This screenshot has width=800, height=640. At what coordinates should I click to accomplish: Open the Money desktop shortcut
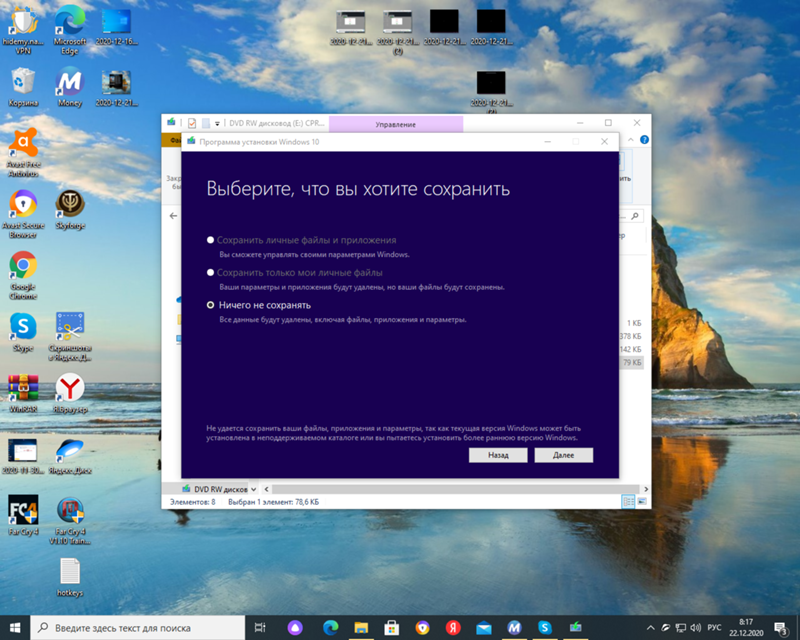pos(70,87)
